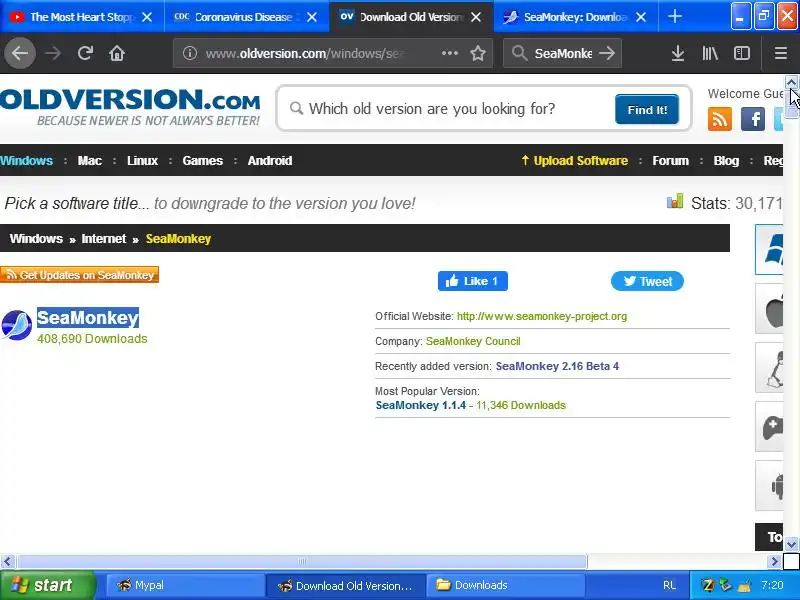Open SeaMonkey 1.1.4 version link
The width and height of the screenshot is (800, 600).
tap(421, 405)
